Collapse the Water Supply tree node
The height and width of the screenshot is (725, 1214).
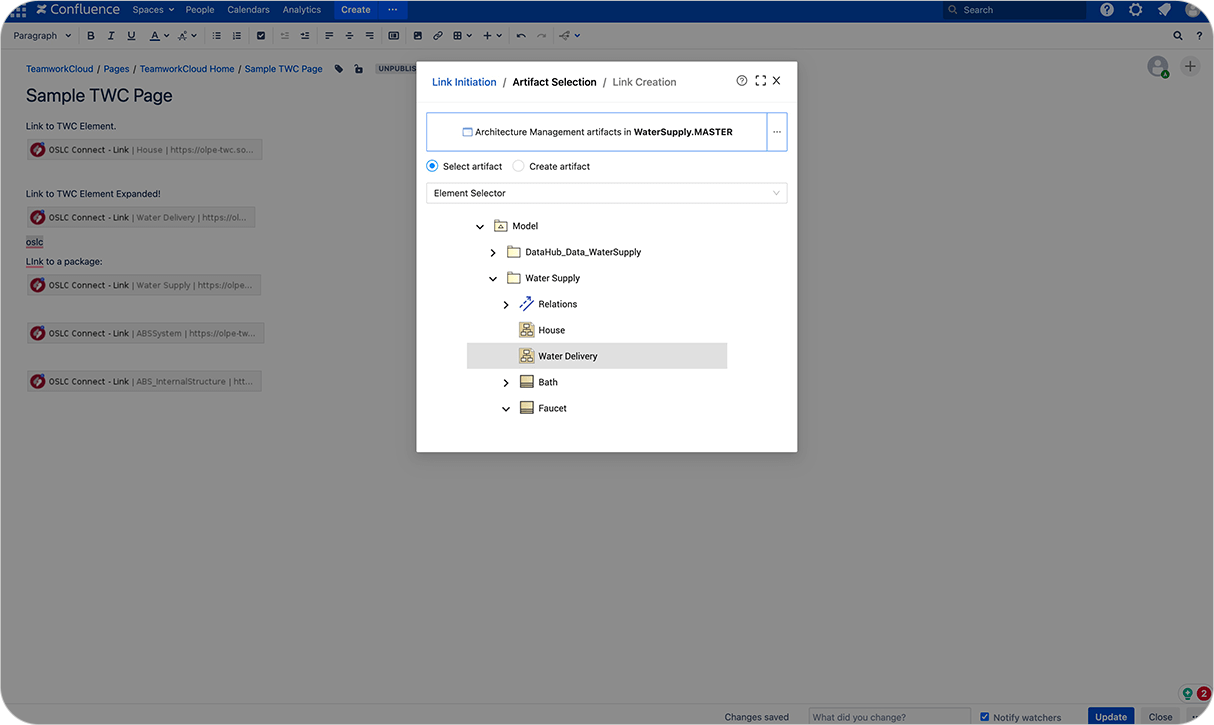click(492, 277)
